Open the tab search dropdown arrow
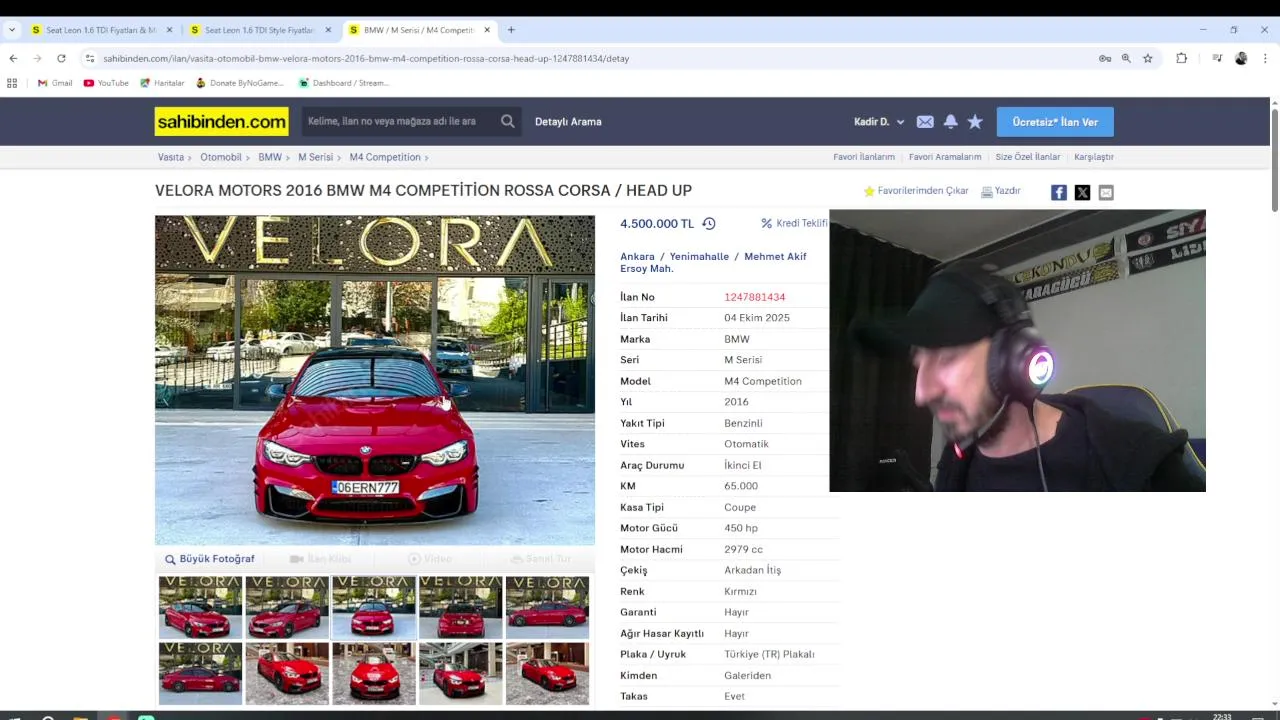 pyautogui.click(x=12, y=30)
